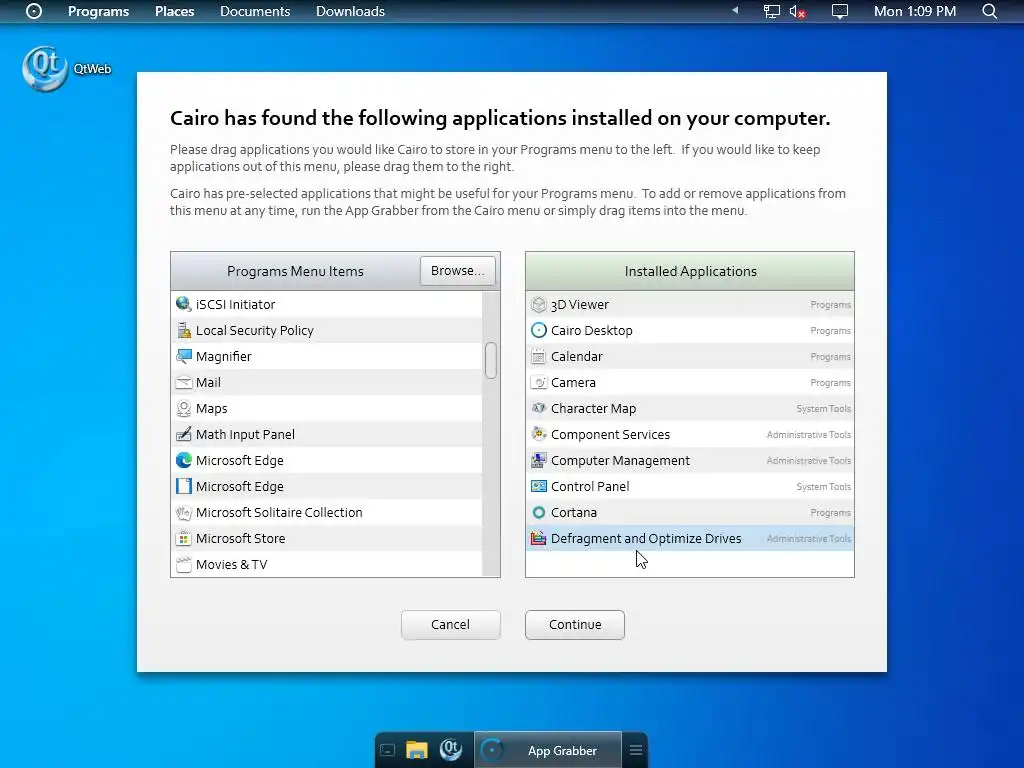The width and height of the screenshot is (1024, 768).
Task: Click the Programs Menu Items header
Action: [x=295, y=271]
